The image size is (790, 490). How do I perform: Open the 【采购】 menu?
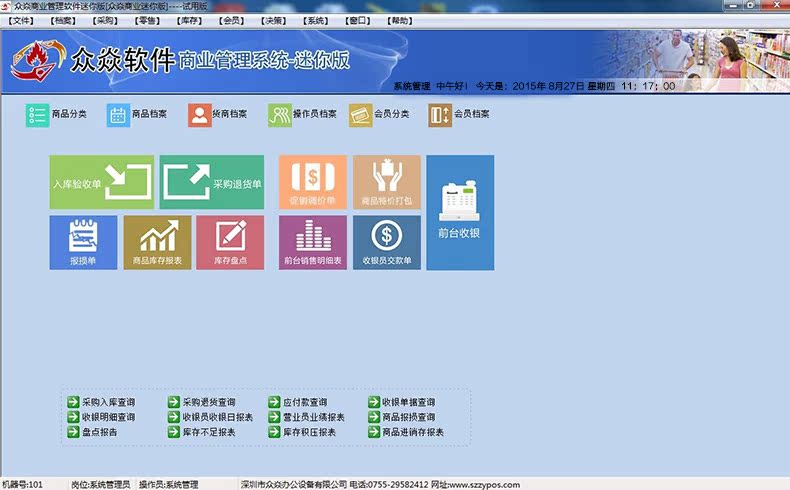(x=105, y=21)
